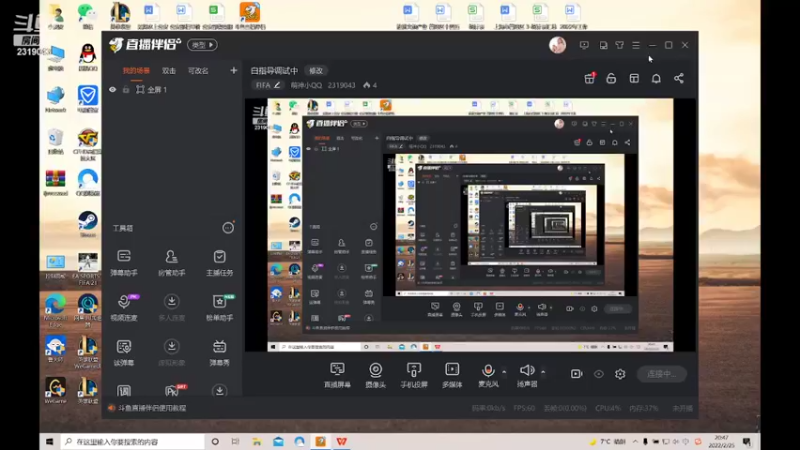Click the CPU:4% status text

coord(607,408)
